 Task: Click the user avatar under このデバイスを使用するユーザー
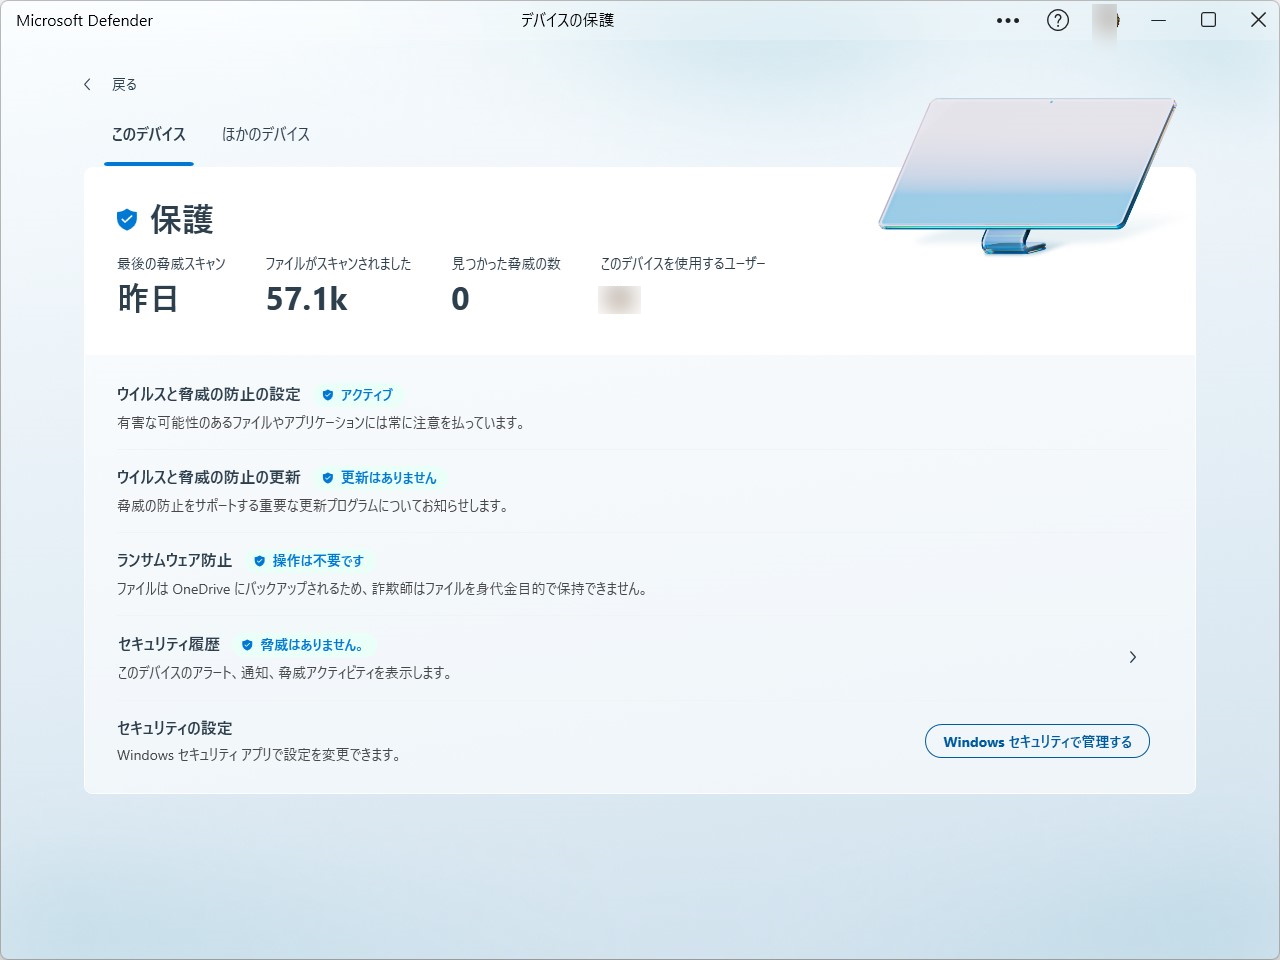tap(618, 298)
